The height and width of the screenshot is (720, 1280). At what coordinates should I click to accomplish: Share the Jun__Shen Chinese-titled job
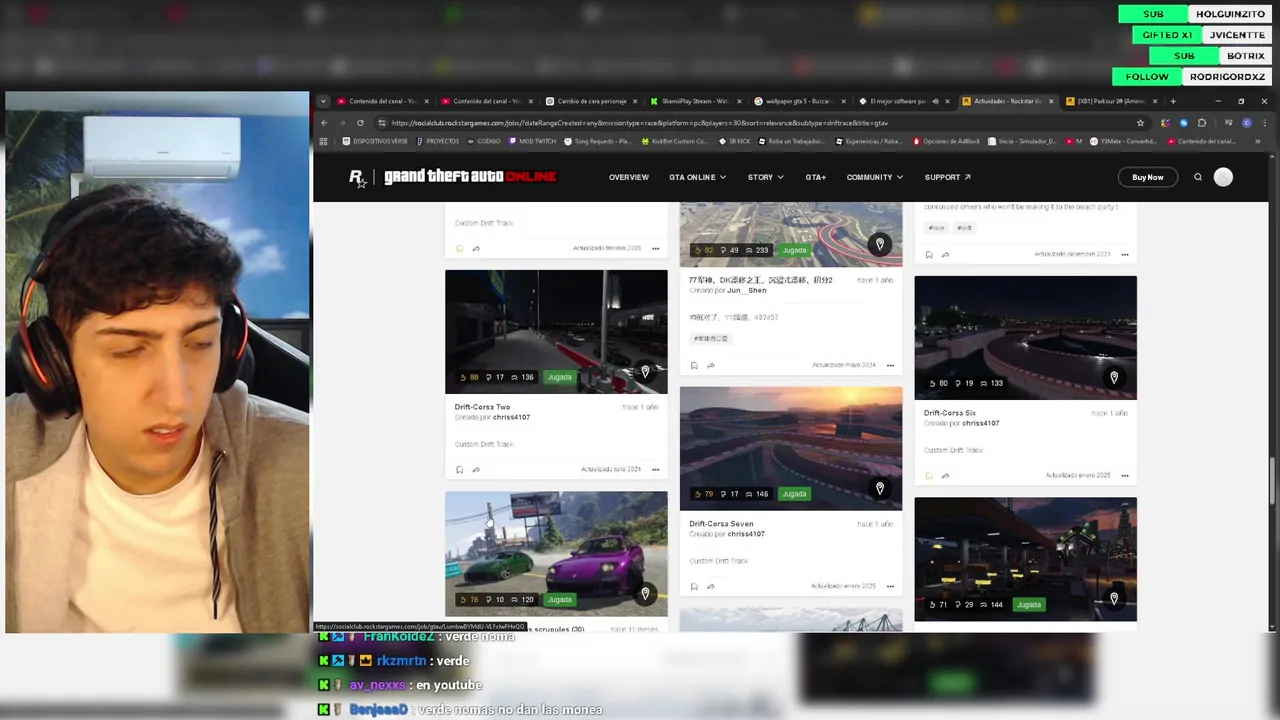[711, 365]
